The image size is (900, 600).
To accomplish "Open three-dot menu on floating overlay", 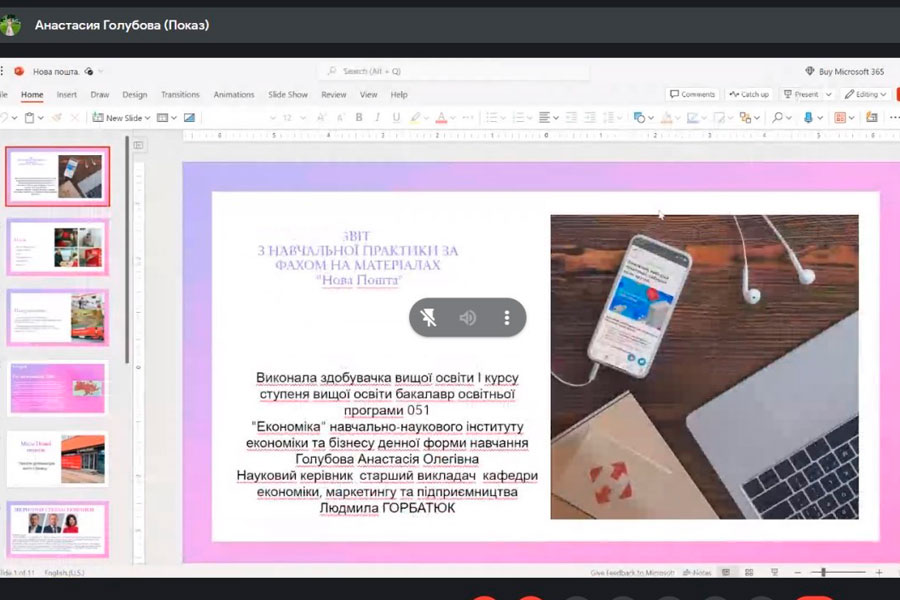I will 507,318.
